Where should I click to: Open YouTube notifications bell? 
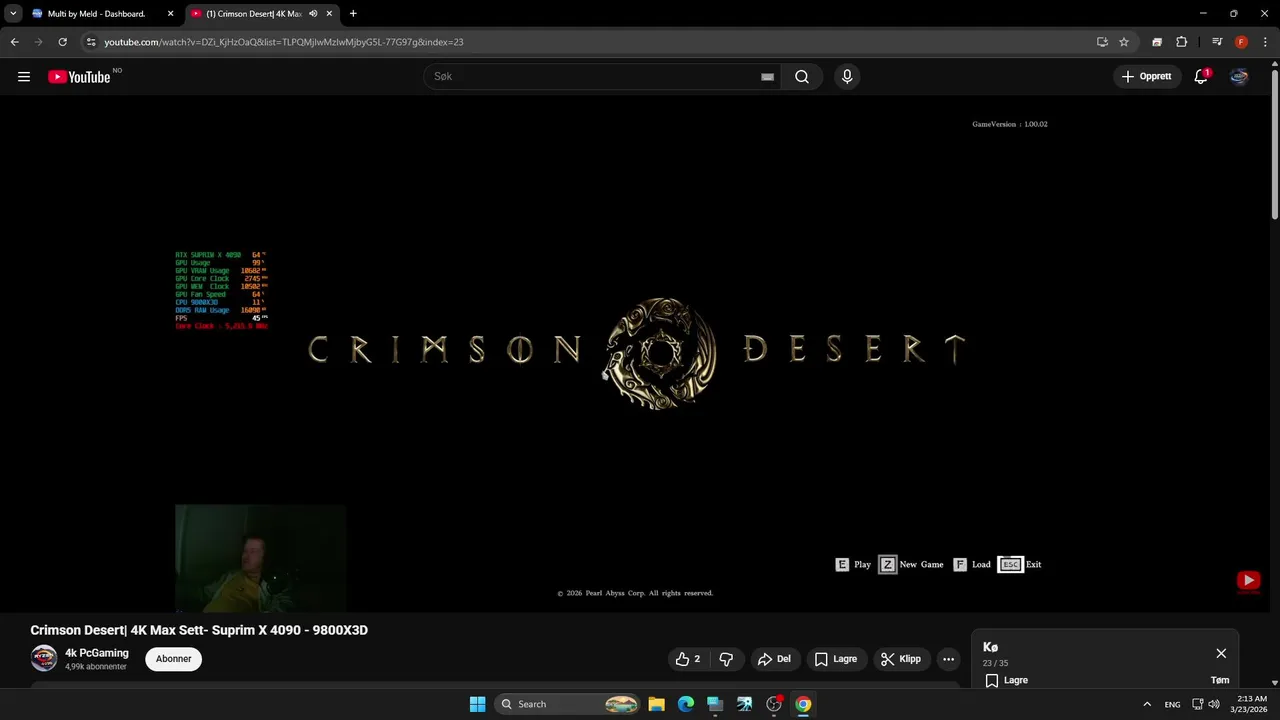[x=1201, y=77]
